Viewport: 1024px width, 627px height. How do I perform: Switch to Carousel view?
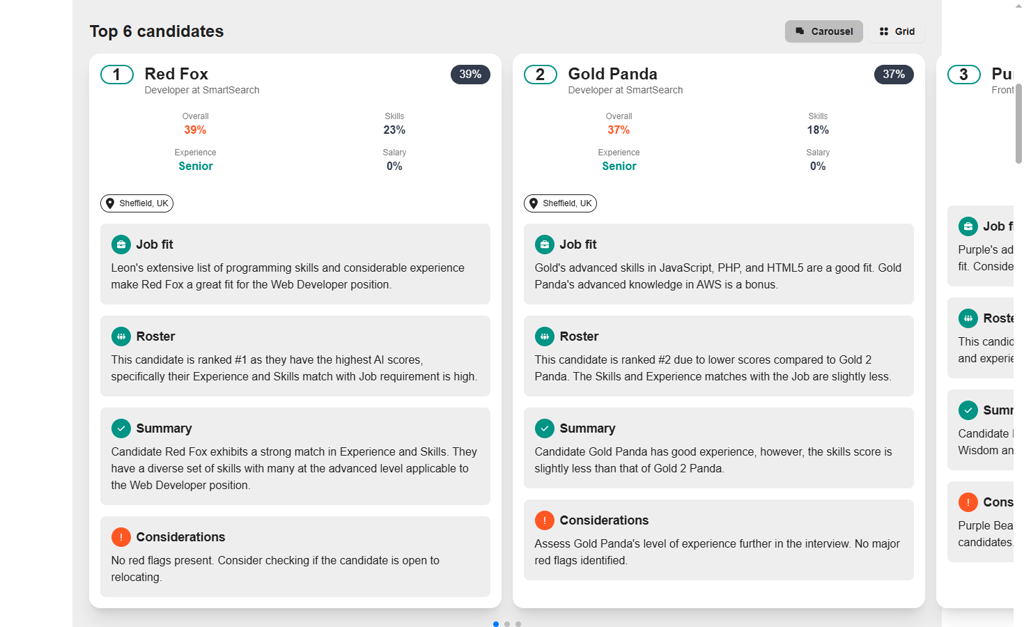click(x=823, y=31)
